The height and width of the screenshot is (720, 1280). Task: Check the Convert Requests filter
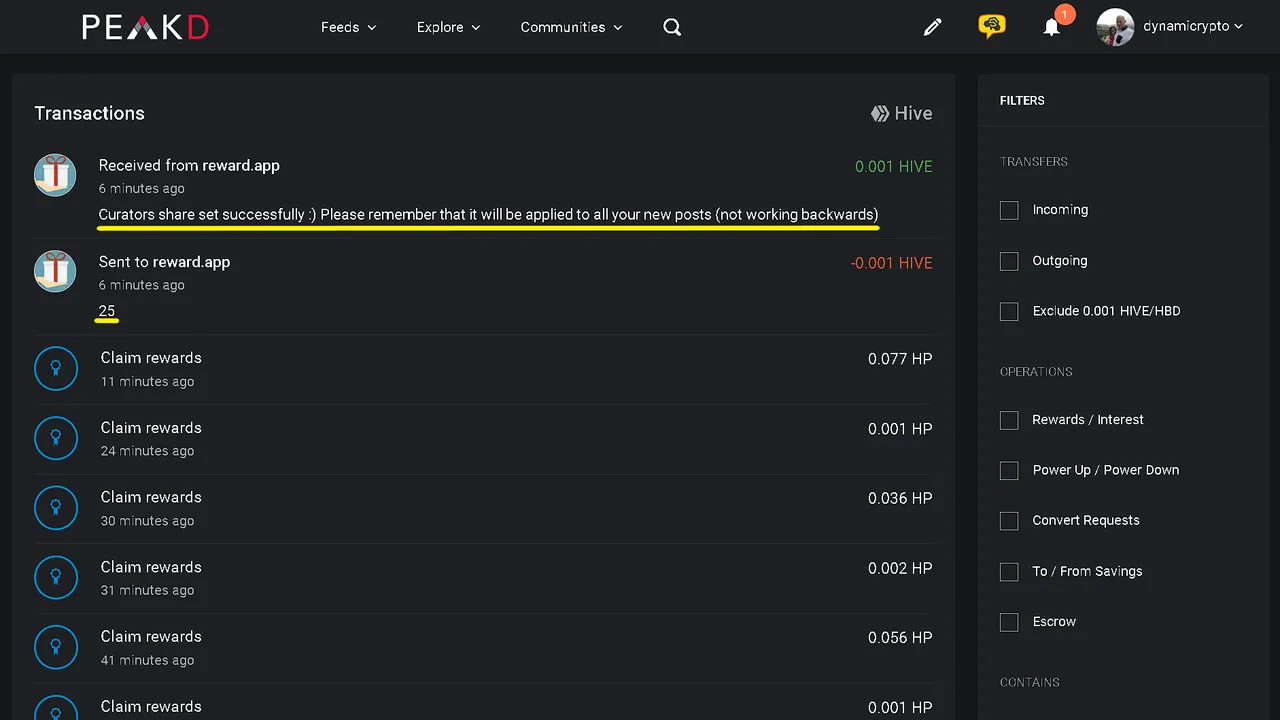coord(1009,521)
